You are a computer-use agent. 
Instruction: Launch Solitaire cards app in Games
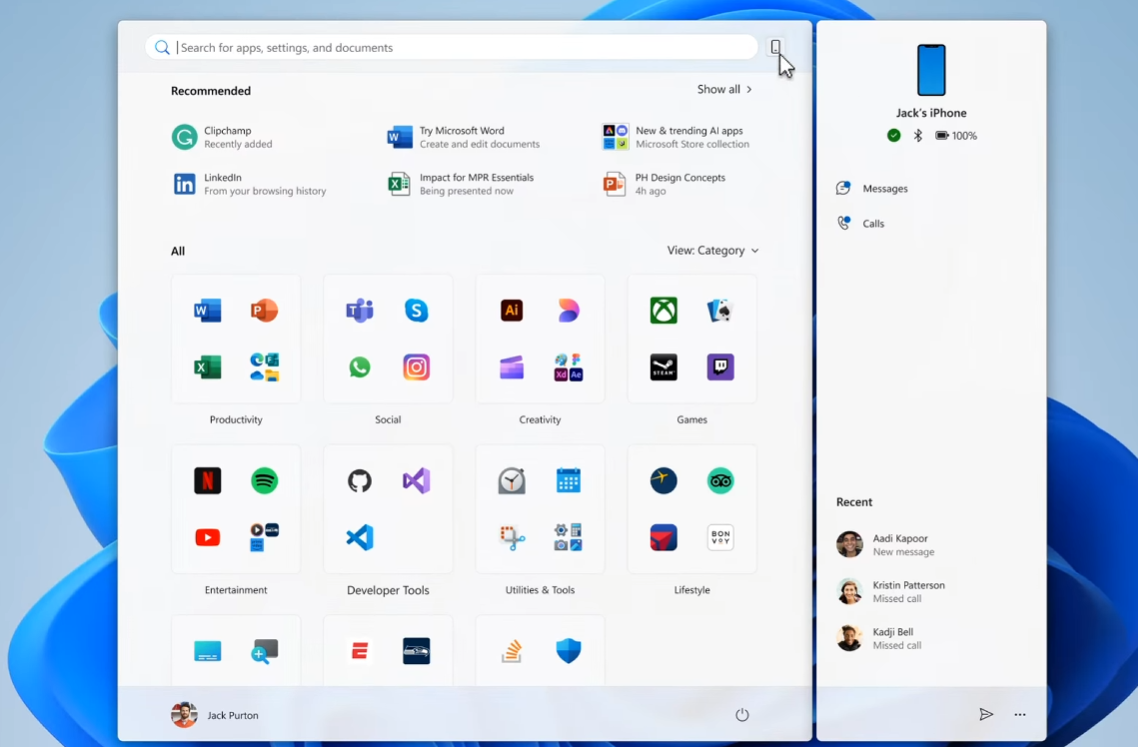(720, 311)
